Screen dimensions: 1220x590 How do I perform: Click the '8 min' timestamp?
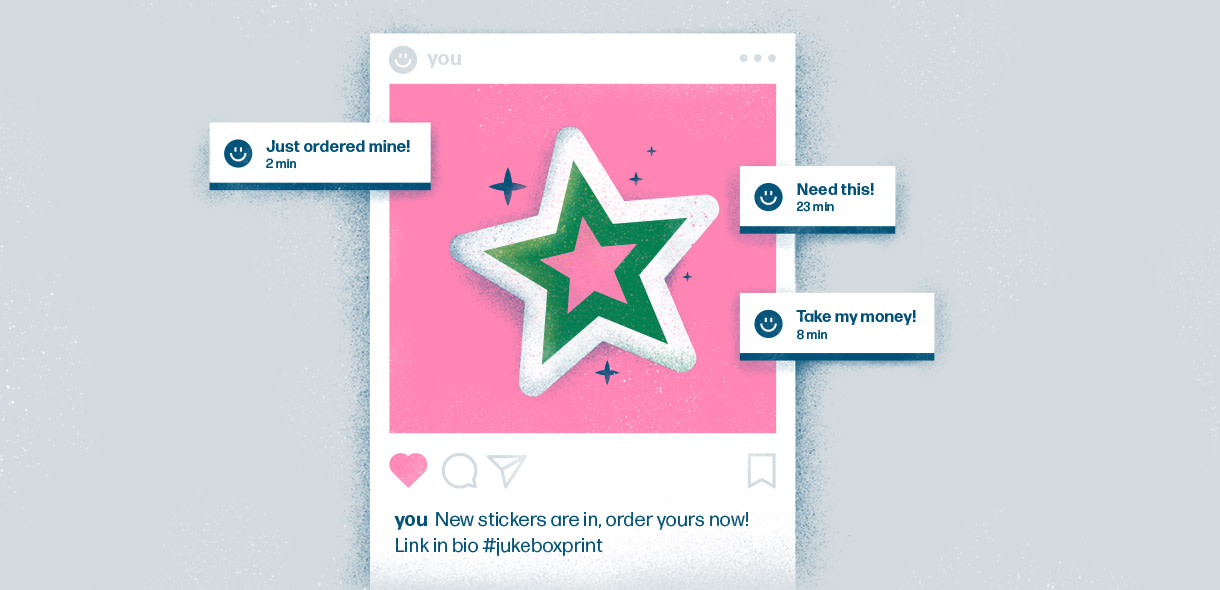pos(812,335)
